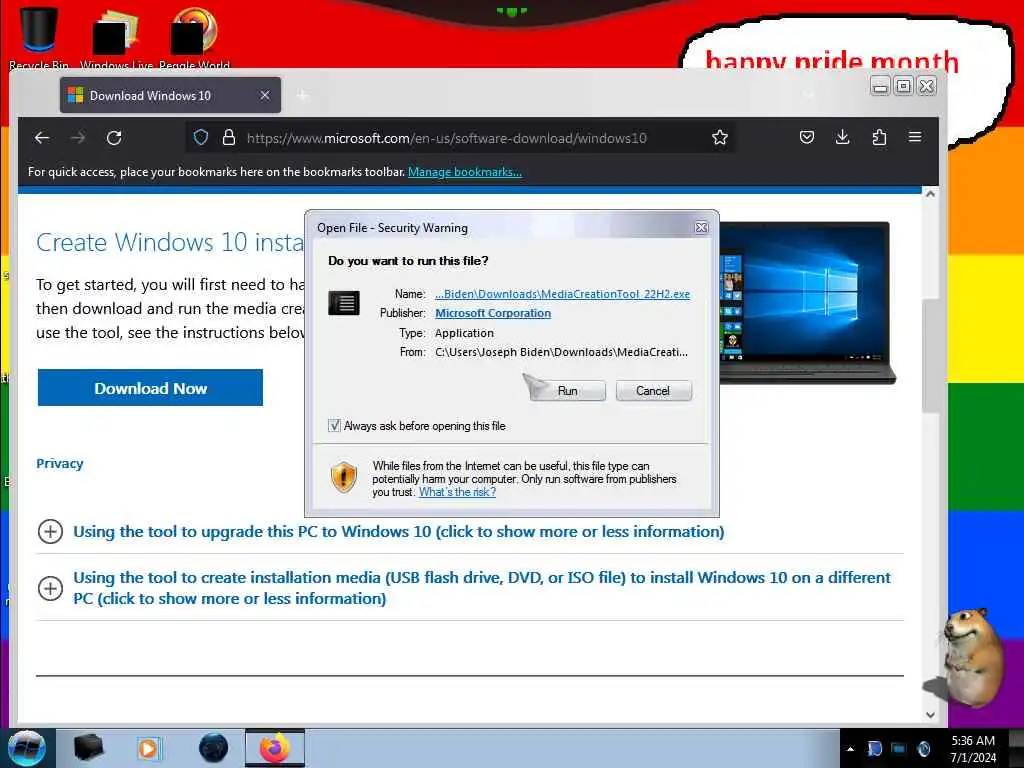Screen dimensions: 1024x768
Task: Open the Windows Start orb
Action: tap(27, 748)
